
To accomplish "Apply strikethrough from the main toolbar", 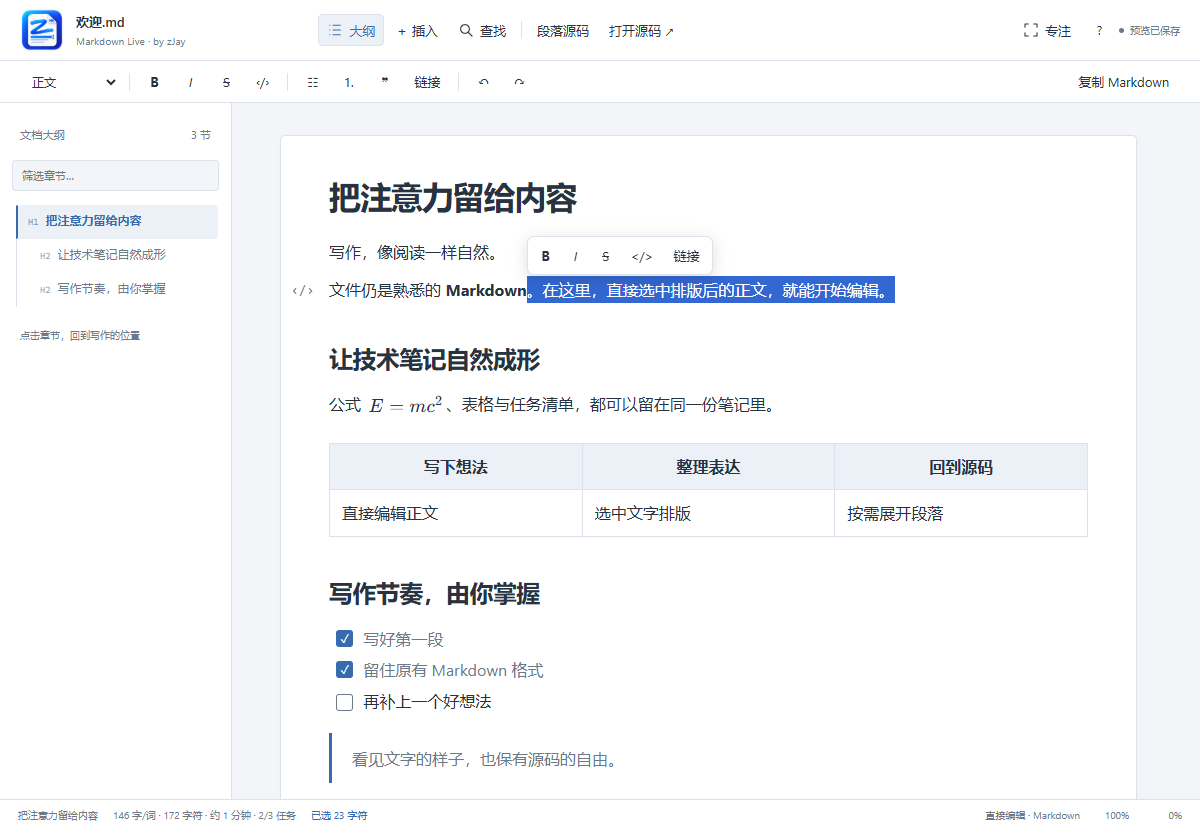I will point(227,82).
